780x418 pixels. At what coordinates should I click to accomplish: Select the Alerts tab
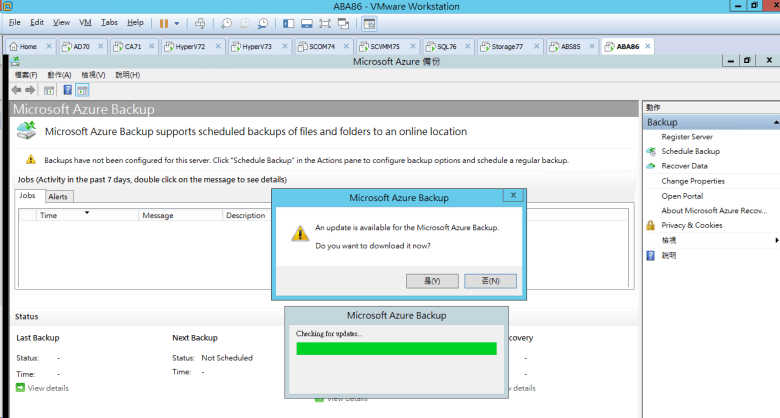pos(58,197)
